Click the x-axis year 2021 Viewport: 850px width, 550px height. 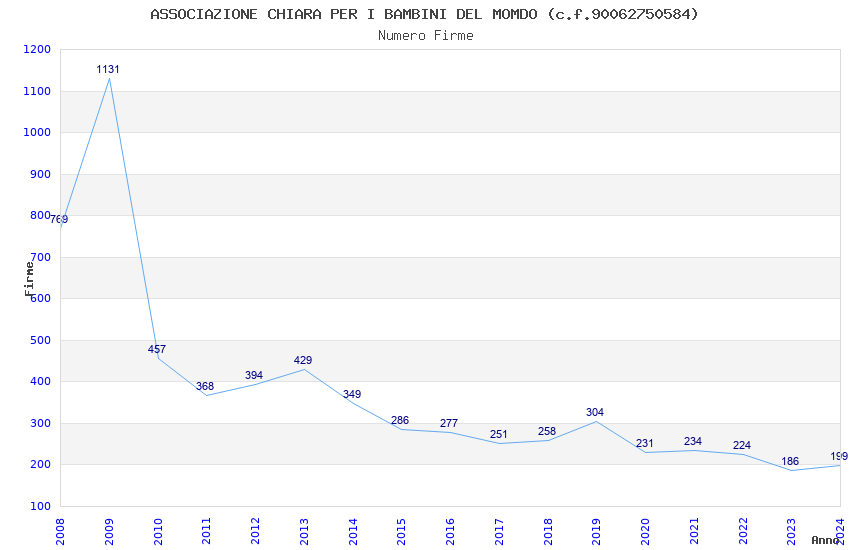[x=694, y=531]
